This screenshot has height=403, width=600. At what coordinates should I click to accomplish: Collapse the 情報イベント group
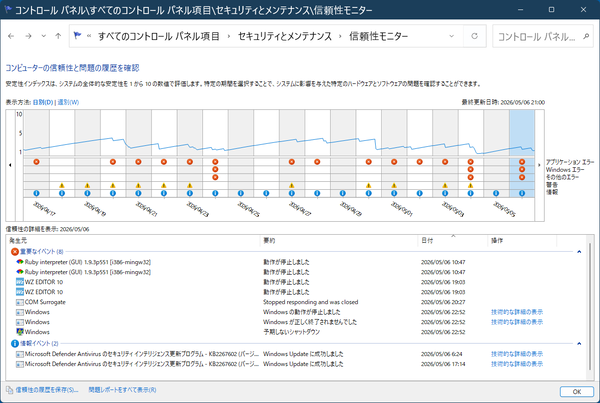pyautogui.click(x=579, y=344)
